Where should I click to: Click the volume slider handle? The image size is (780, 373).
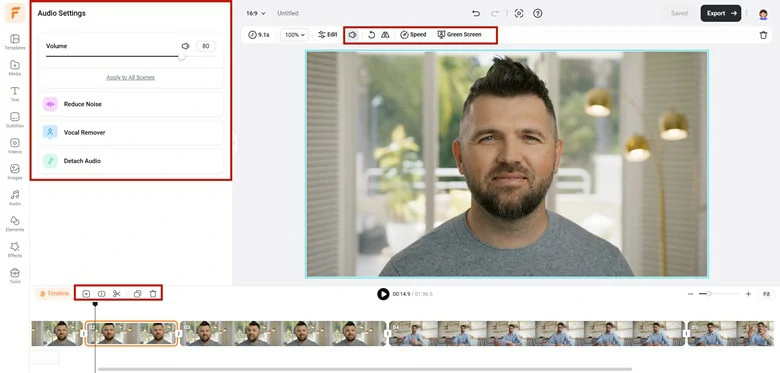(182, 57)
